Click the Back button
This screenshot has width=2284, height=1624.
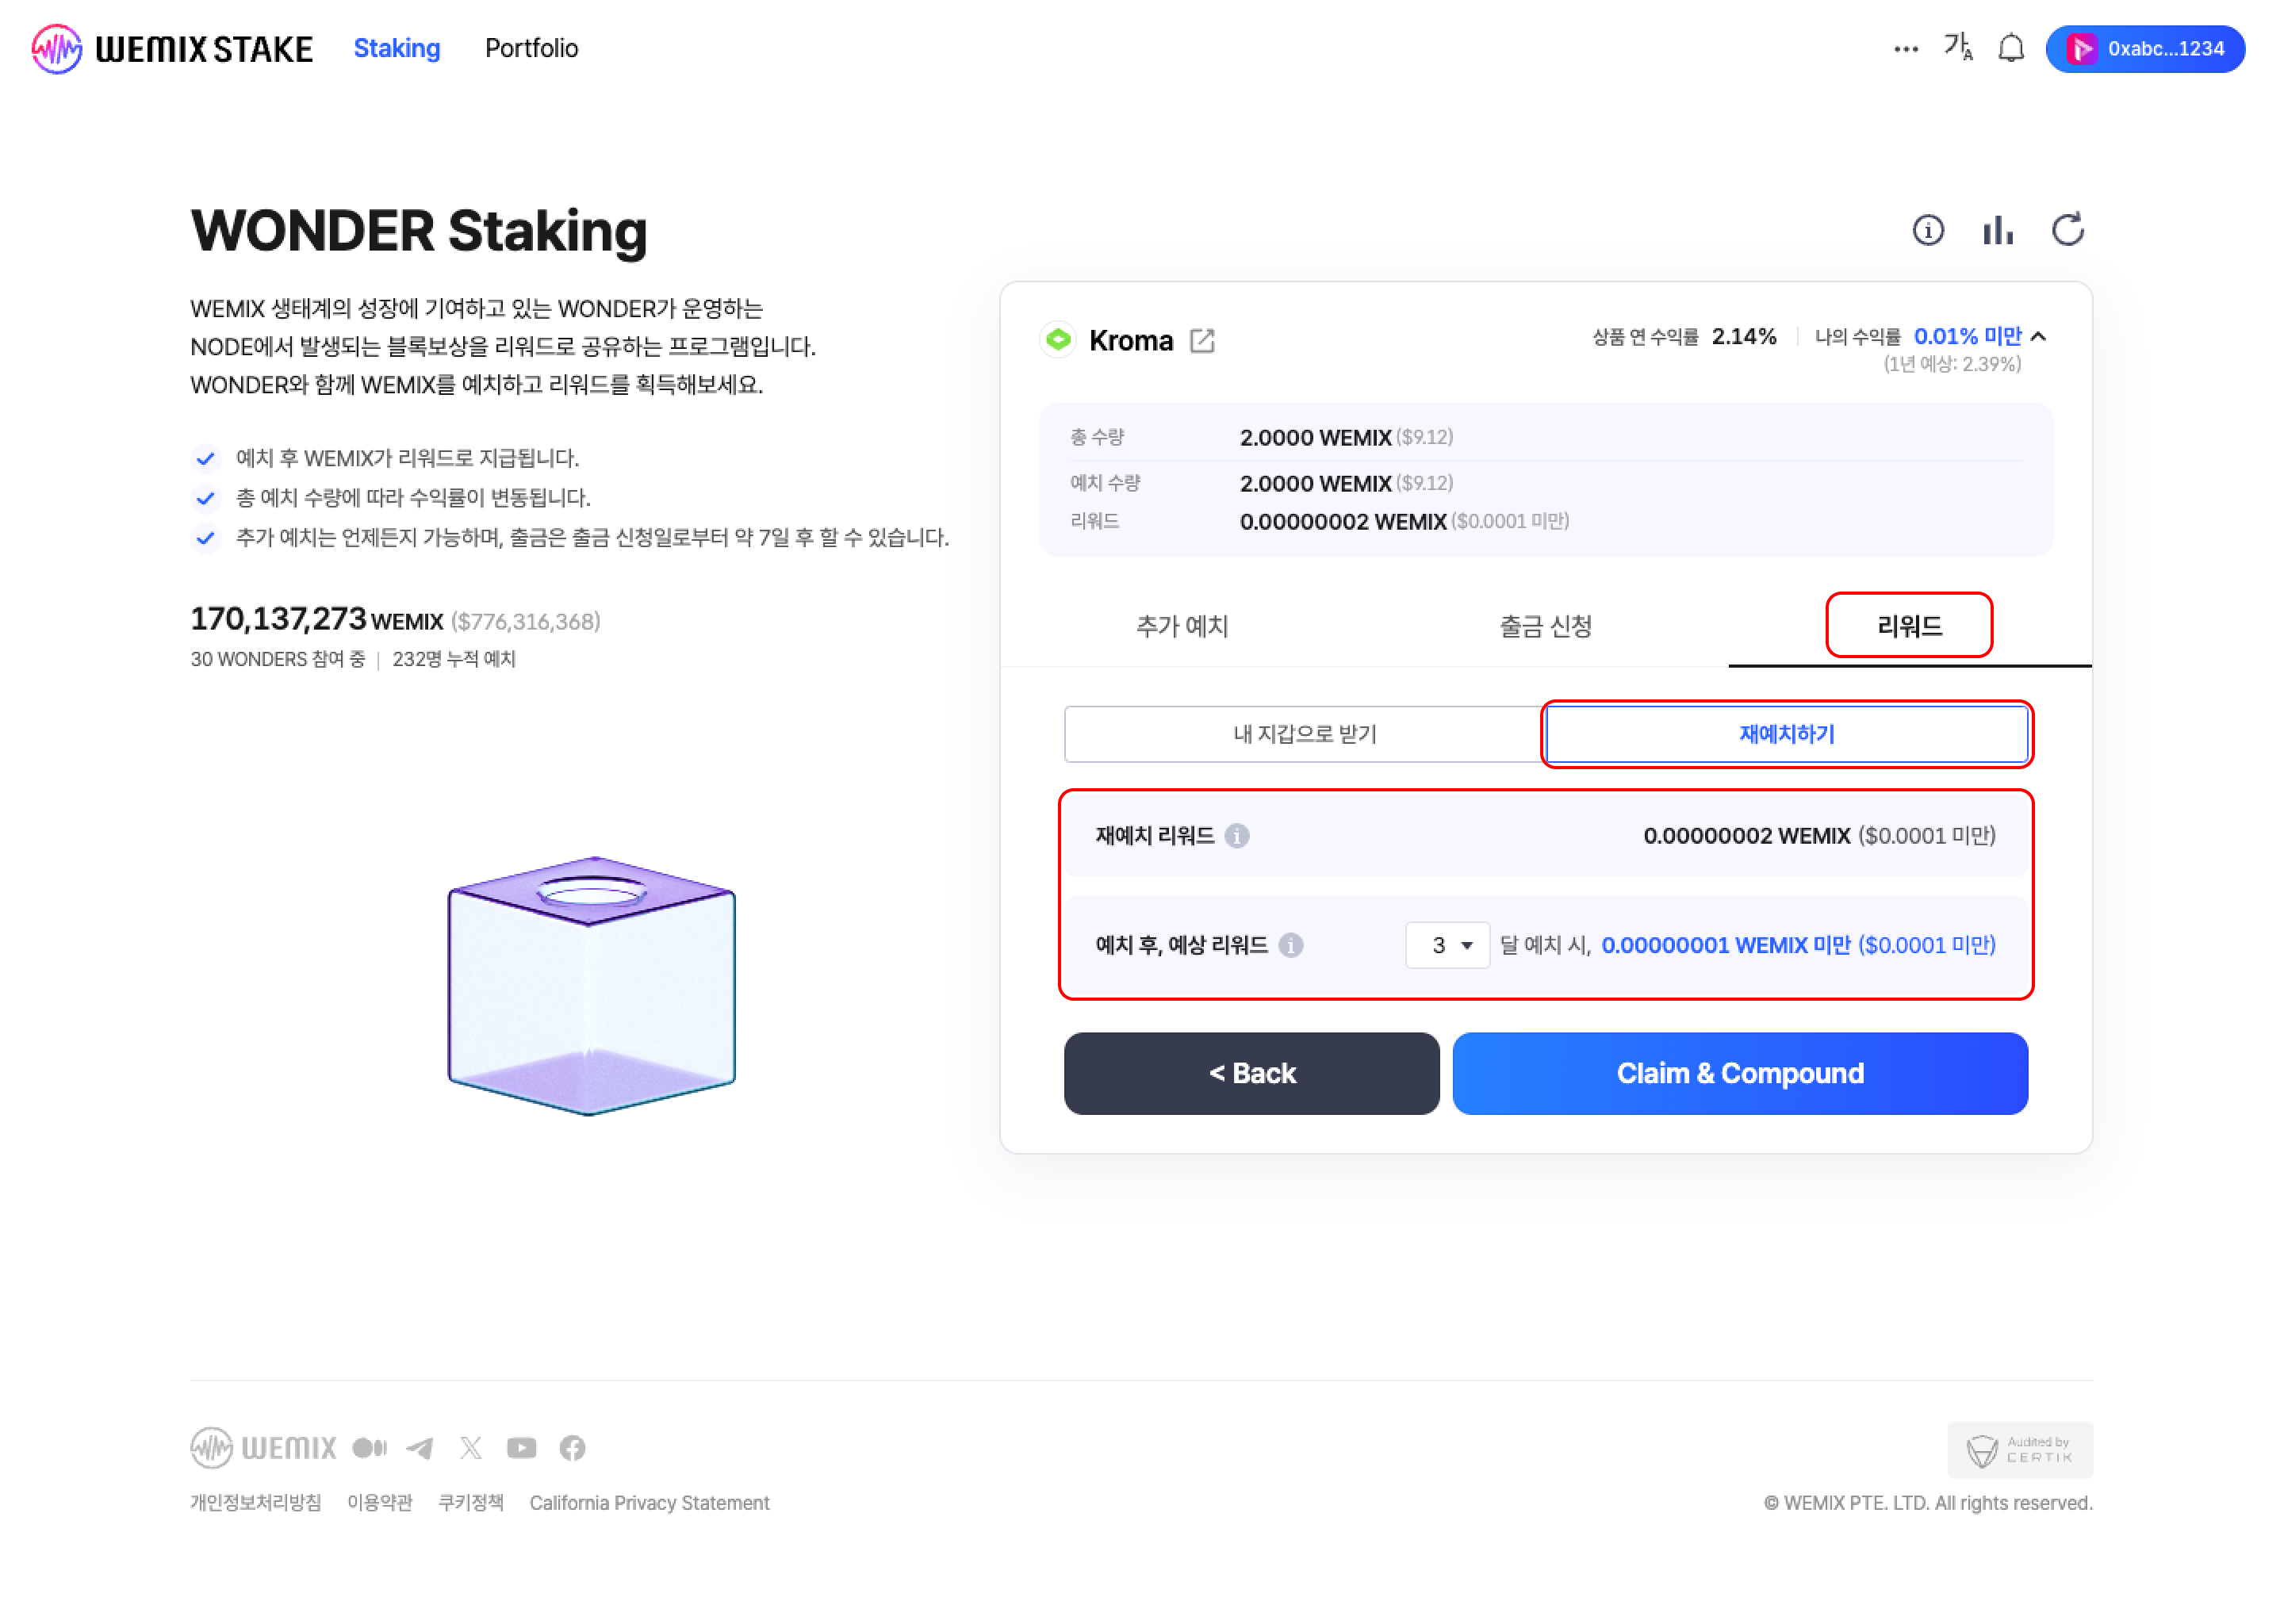(x=1251, y=1073)
